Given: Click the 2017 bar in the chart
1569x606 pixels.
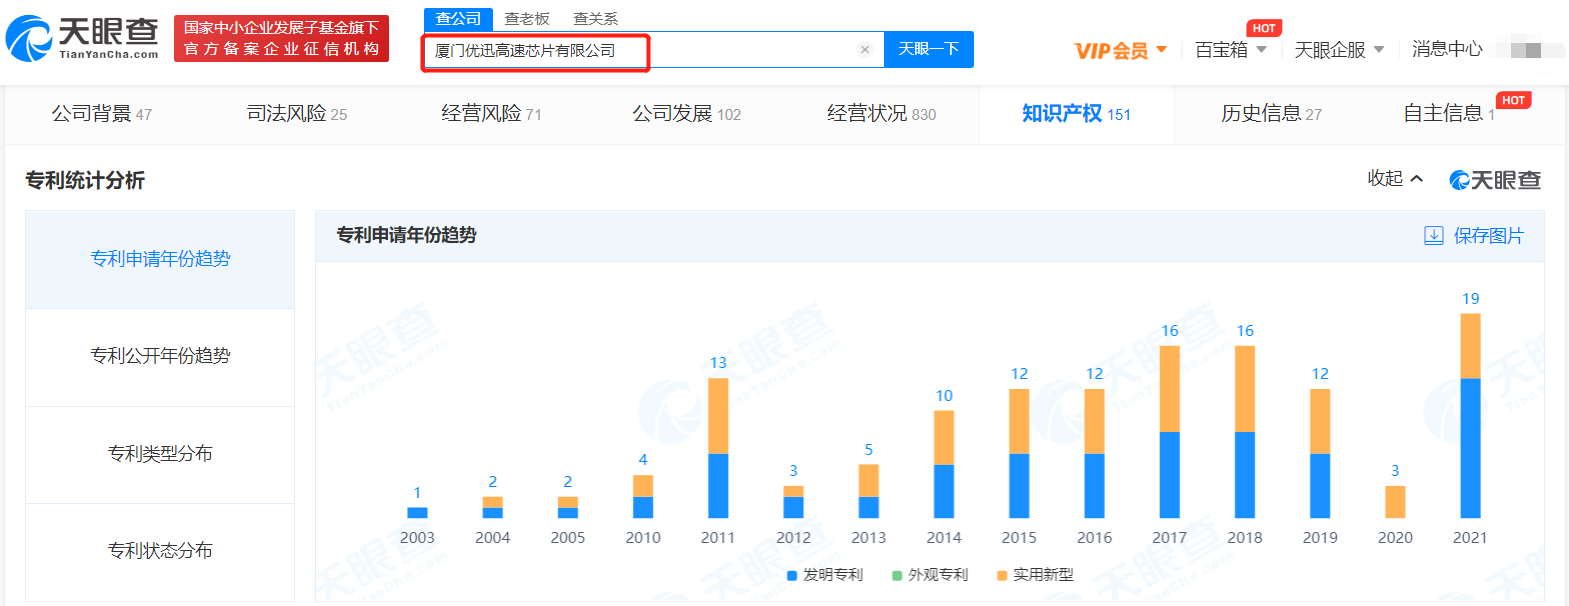Looking at the screenshot, I should [x=1169, y=432].
